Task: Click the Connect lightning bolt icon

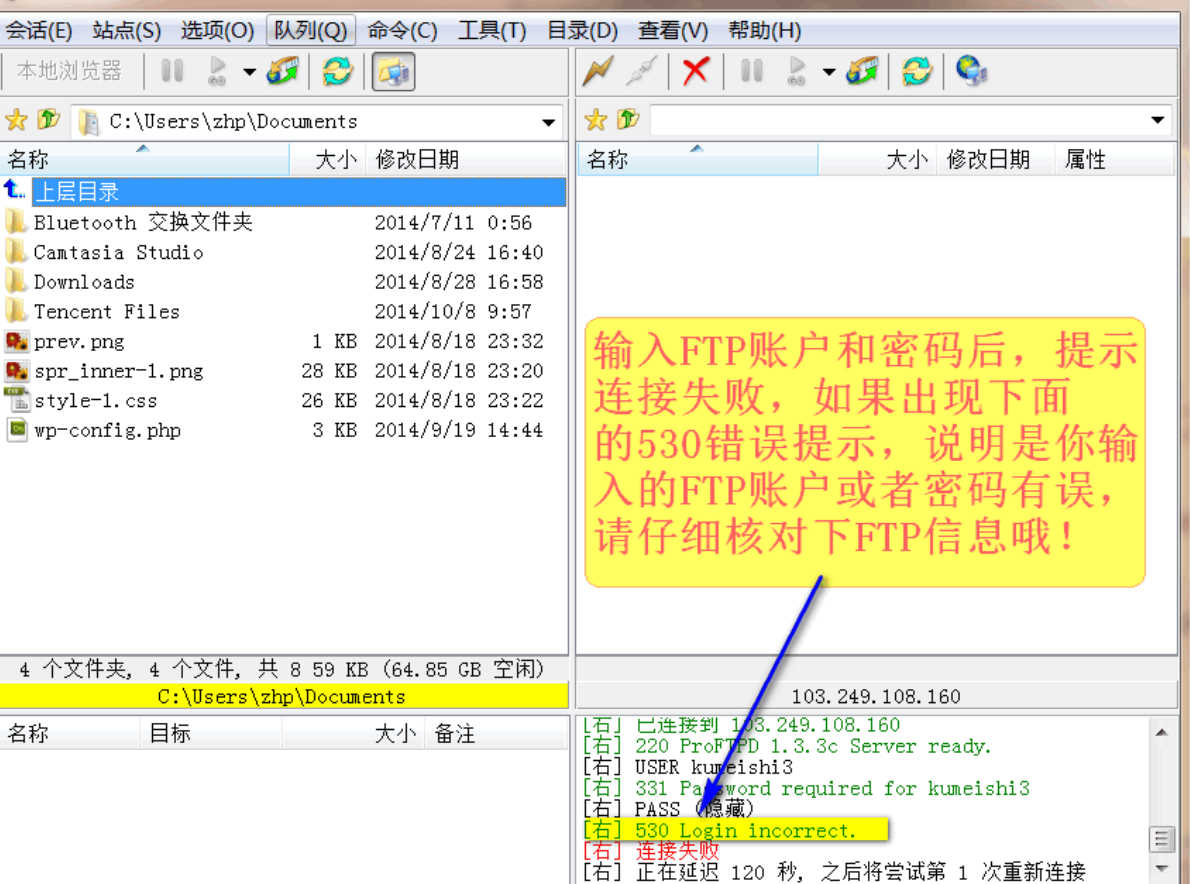Action: (x=598, y=71)
